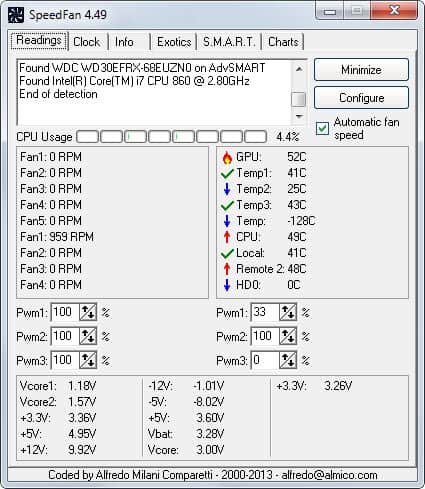Click the Remote 2 48C reading
This screenshot has width=425, height=489.
[x=271, y=269]
